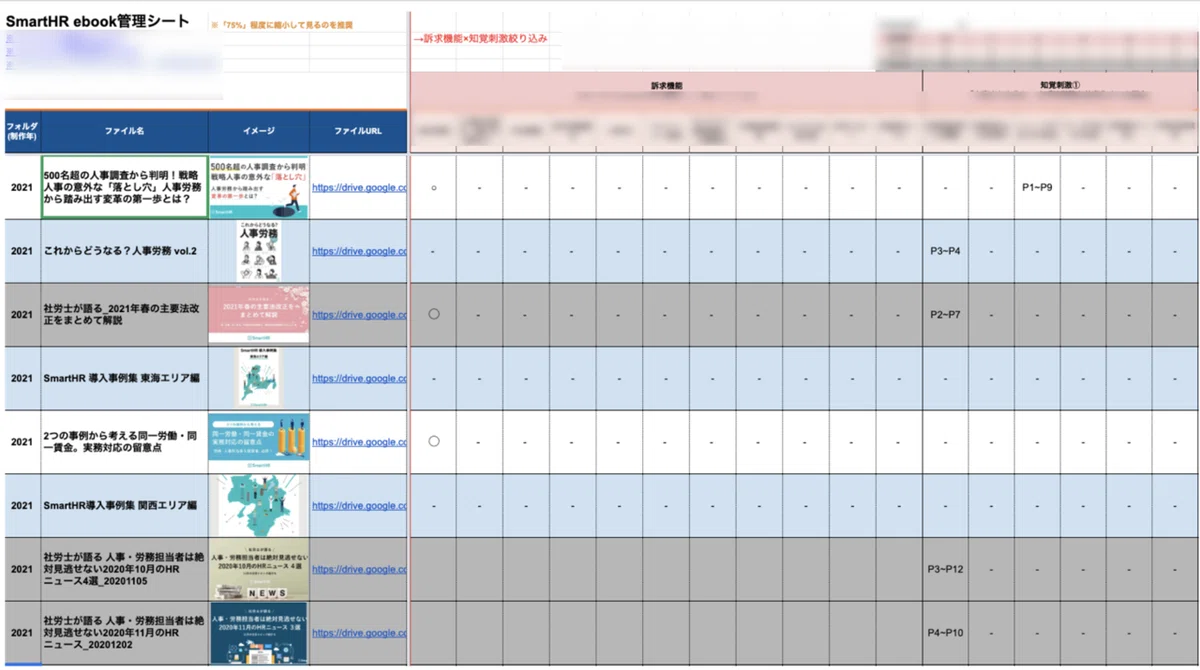Click the red '訴求機能×知覚刺激絞り込み' note
This screenshot has height=670, width=1200.
tap(481, 39)
